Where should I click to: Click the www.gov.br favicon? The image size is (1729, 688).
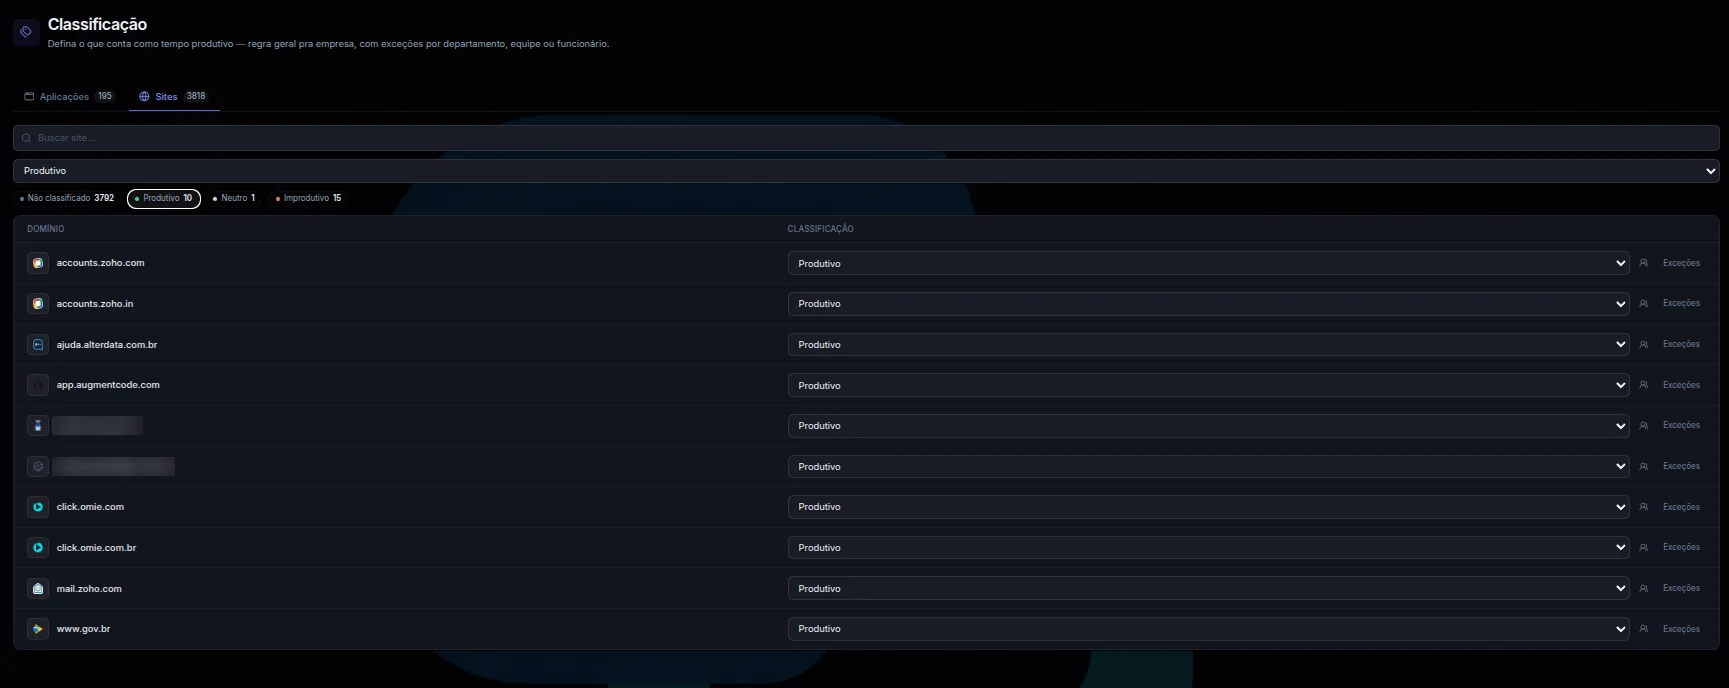[38, 629]
